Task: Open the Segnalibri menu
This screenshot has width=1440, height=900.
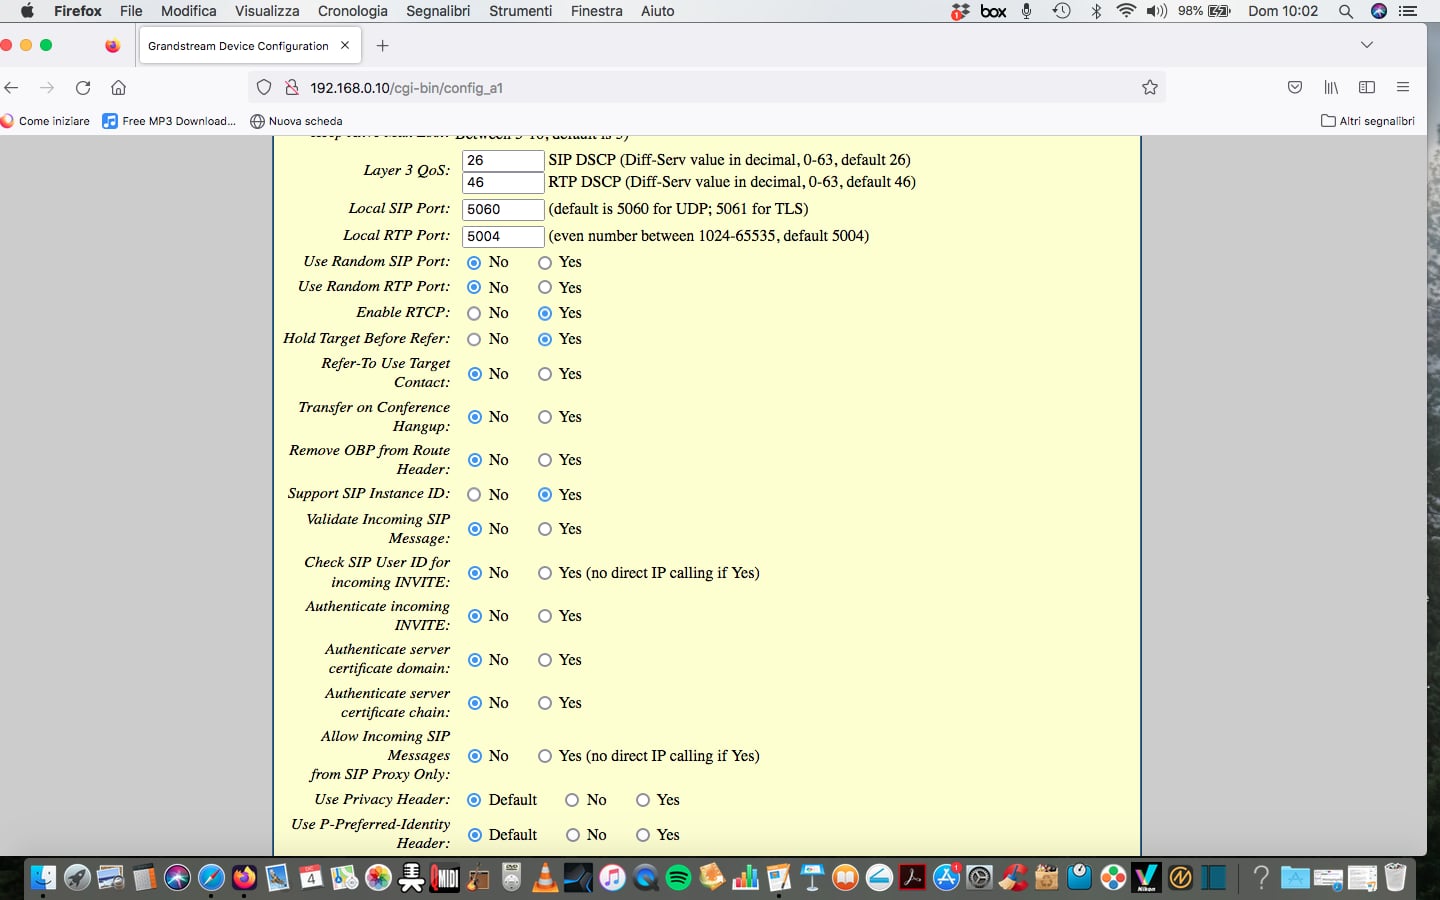Action: [437, 11]
